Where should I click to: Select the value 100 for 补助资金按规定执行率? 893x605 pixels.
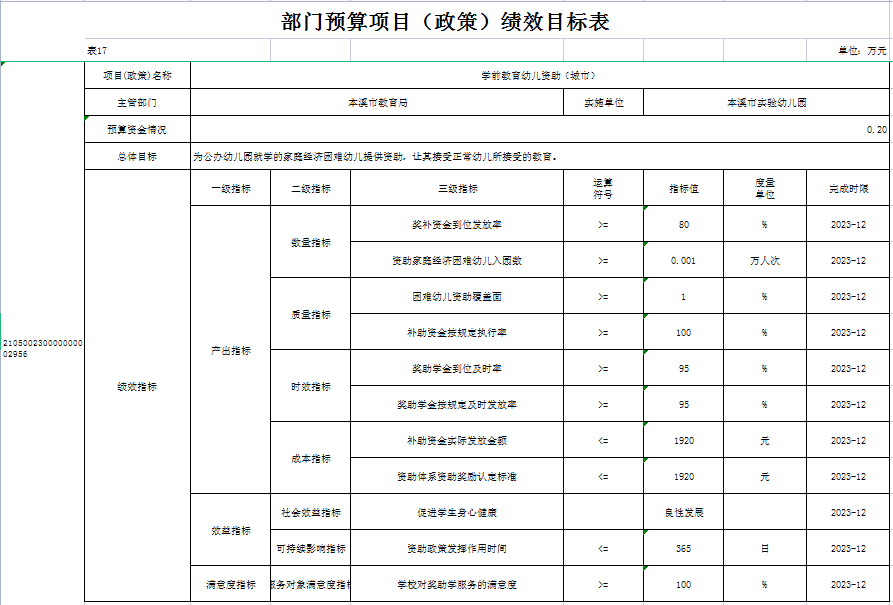pos(683,332)
